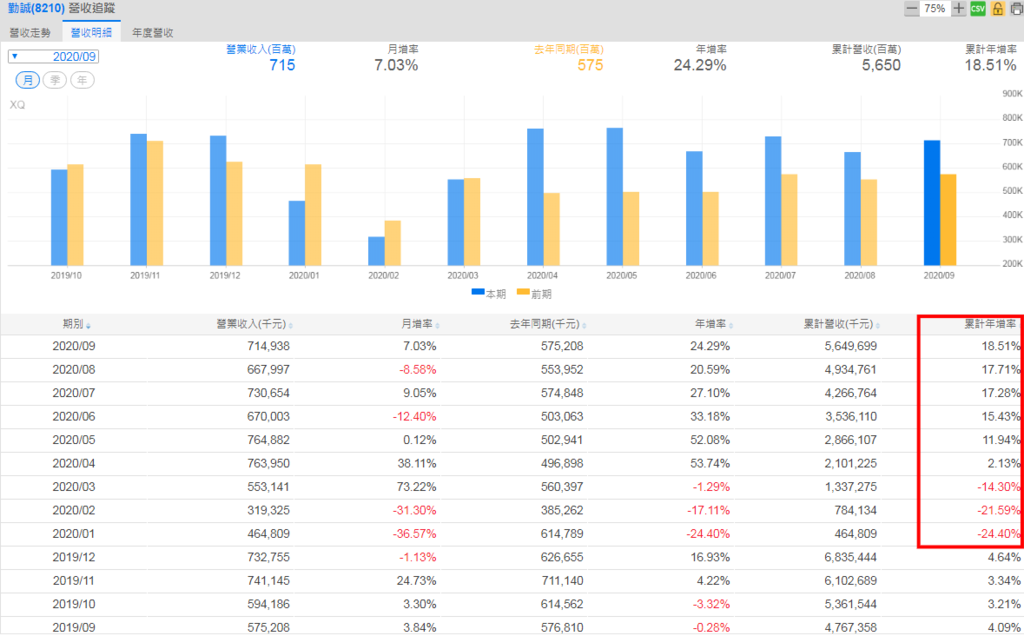
Task: Click the 期別 column header text
Action: 72,324
